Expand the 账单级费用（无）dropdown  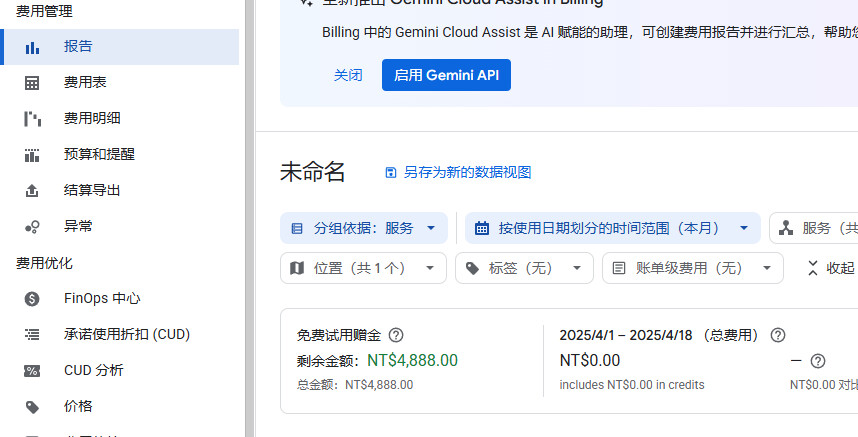click(x=692, y=268)
